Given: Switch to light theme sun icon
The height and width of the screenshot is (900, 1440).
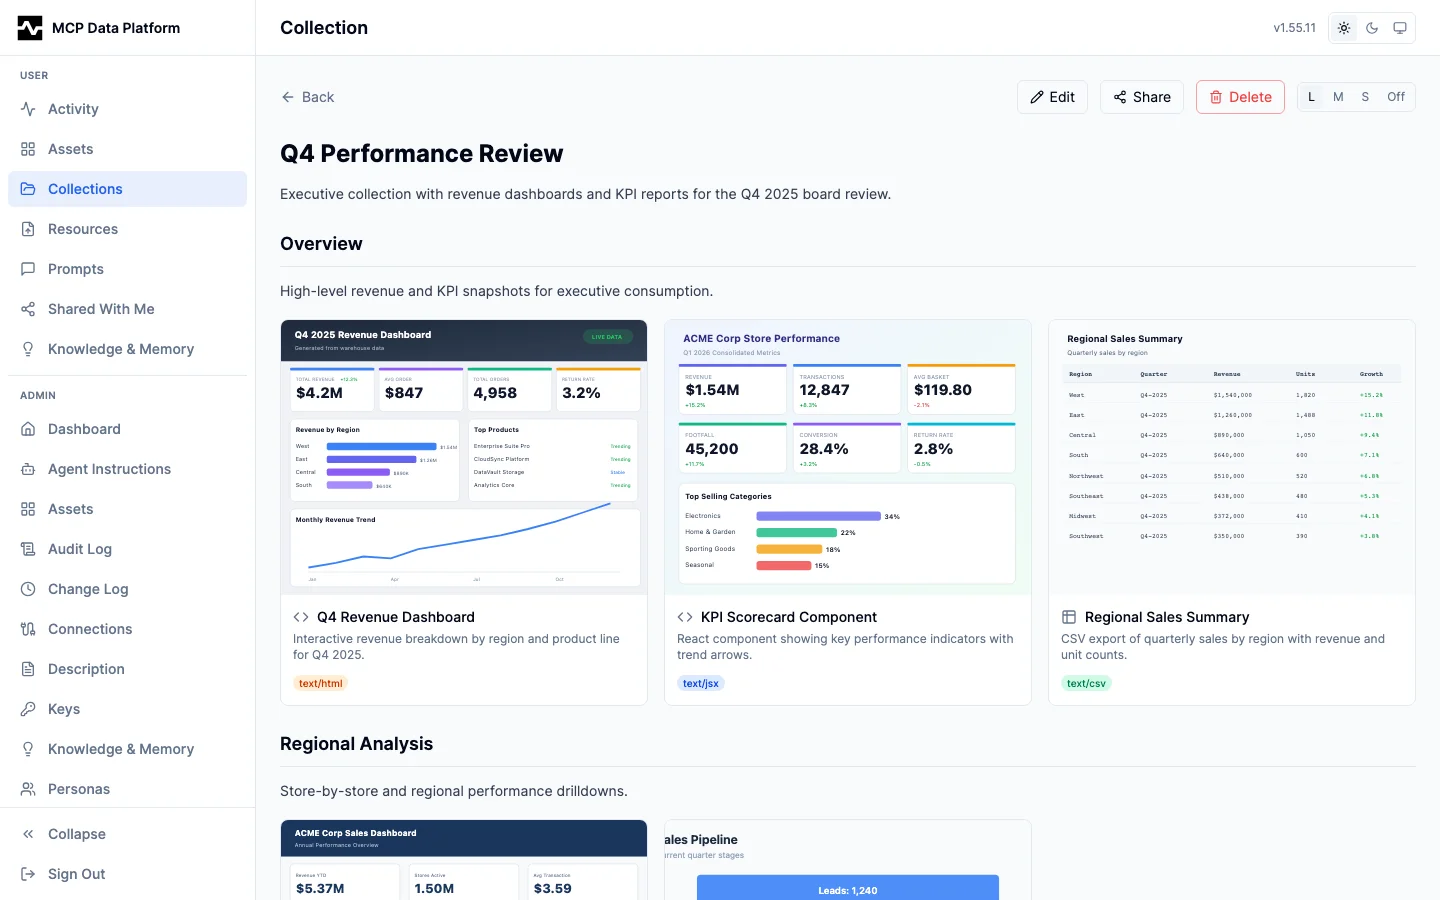Looking at the screenshot, I should [1344, 28].
